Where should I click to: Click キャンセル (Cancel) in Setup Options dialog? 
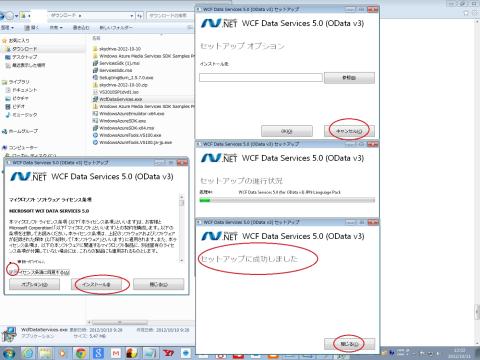point(349,131)
